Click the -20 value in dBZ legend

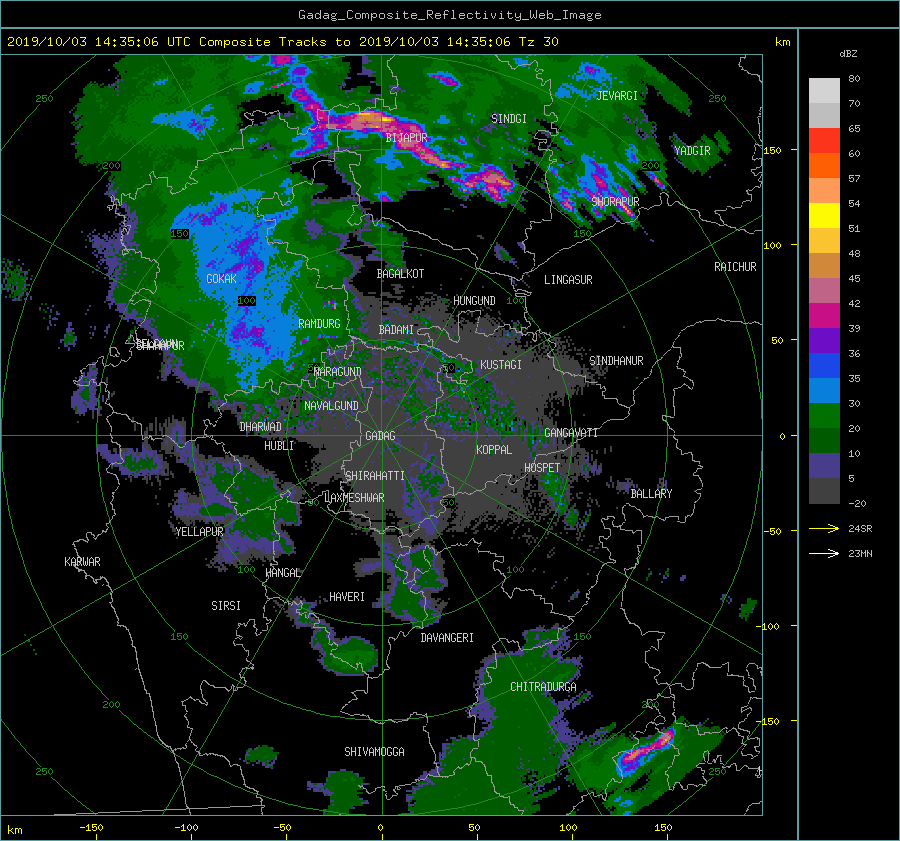(856, 503)
